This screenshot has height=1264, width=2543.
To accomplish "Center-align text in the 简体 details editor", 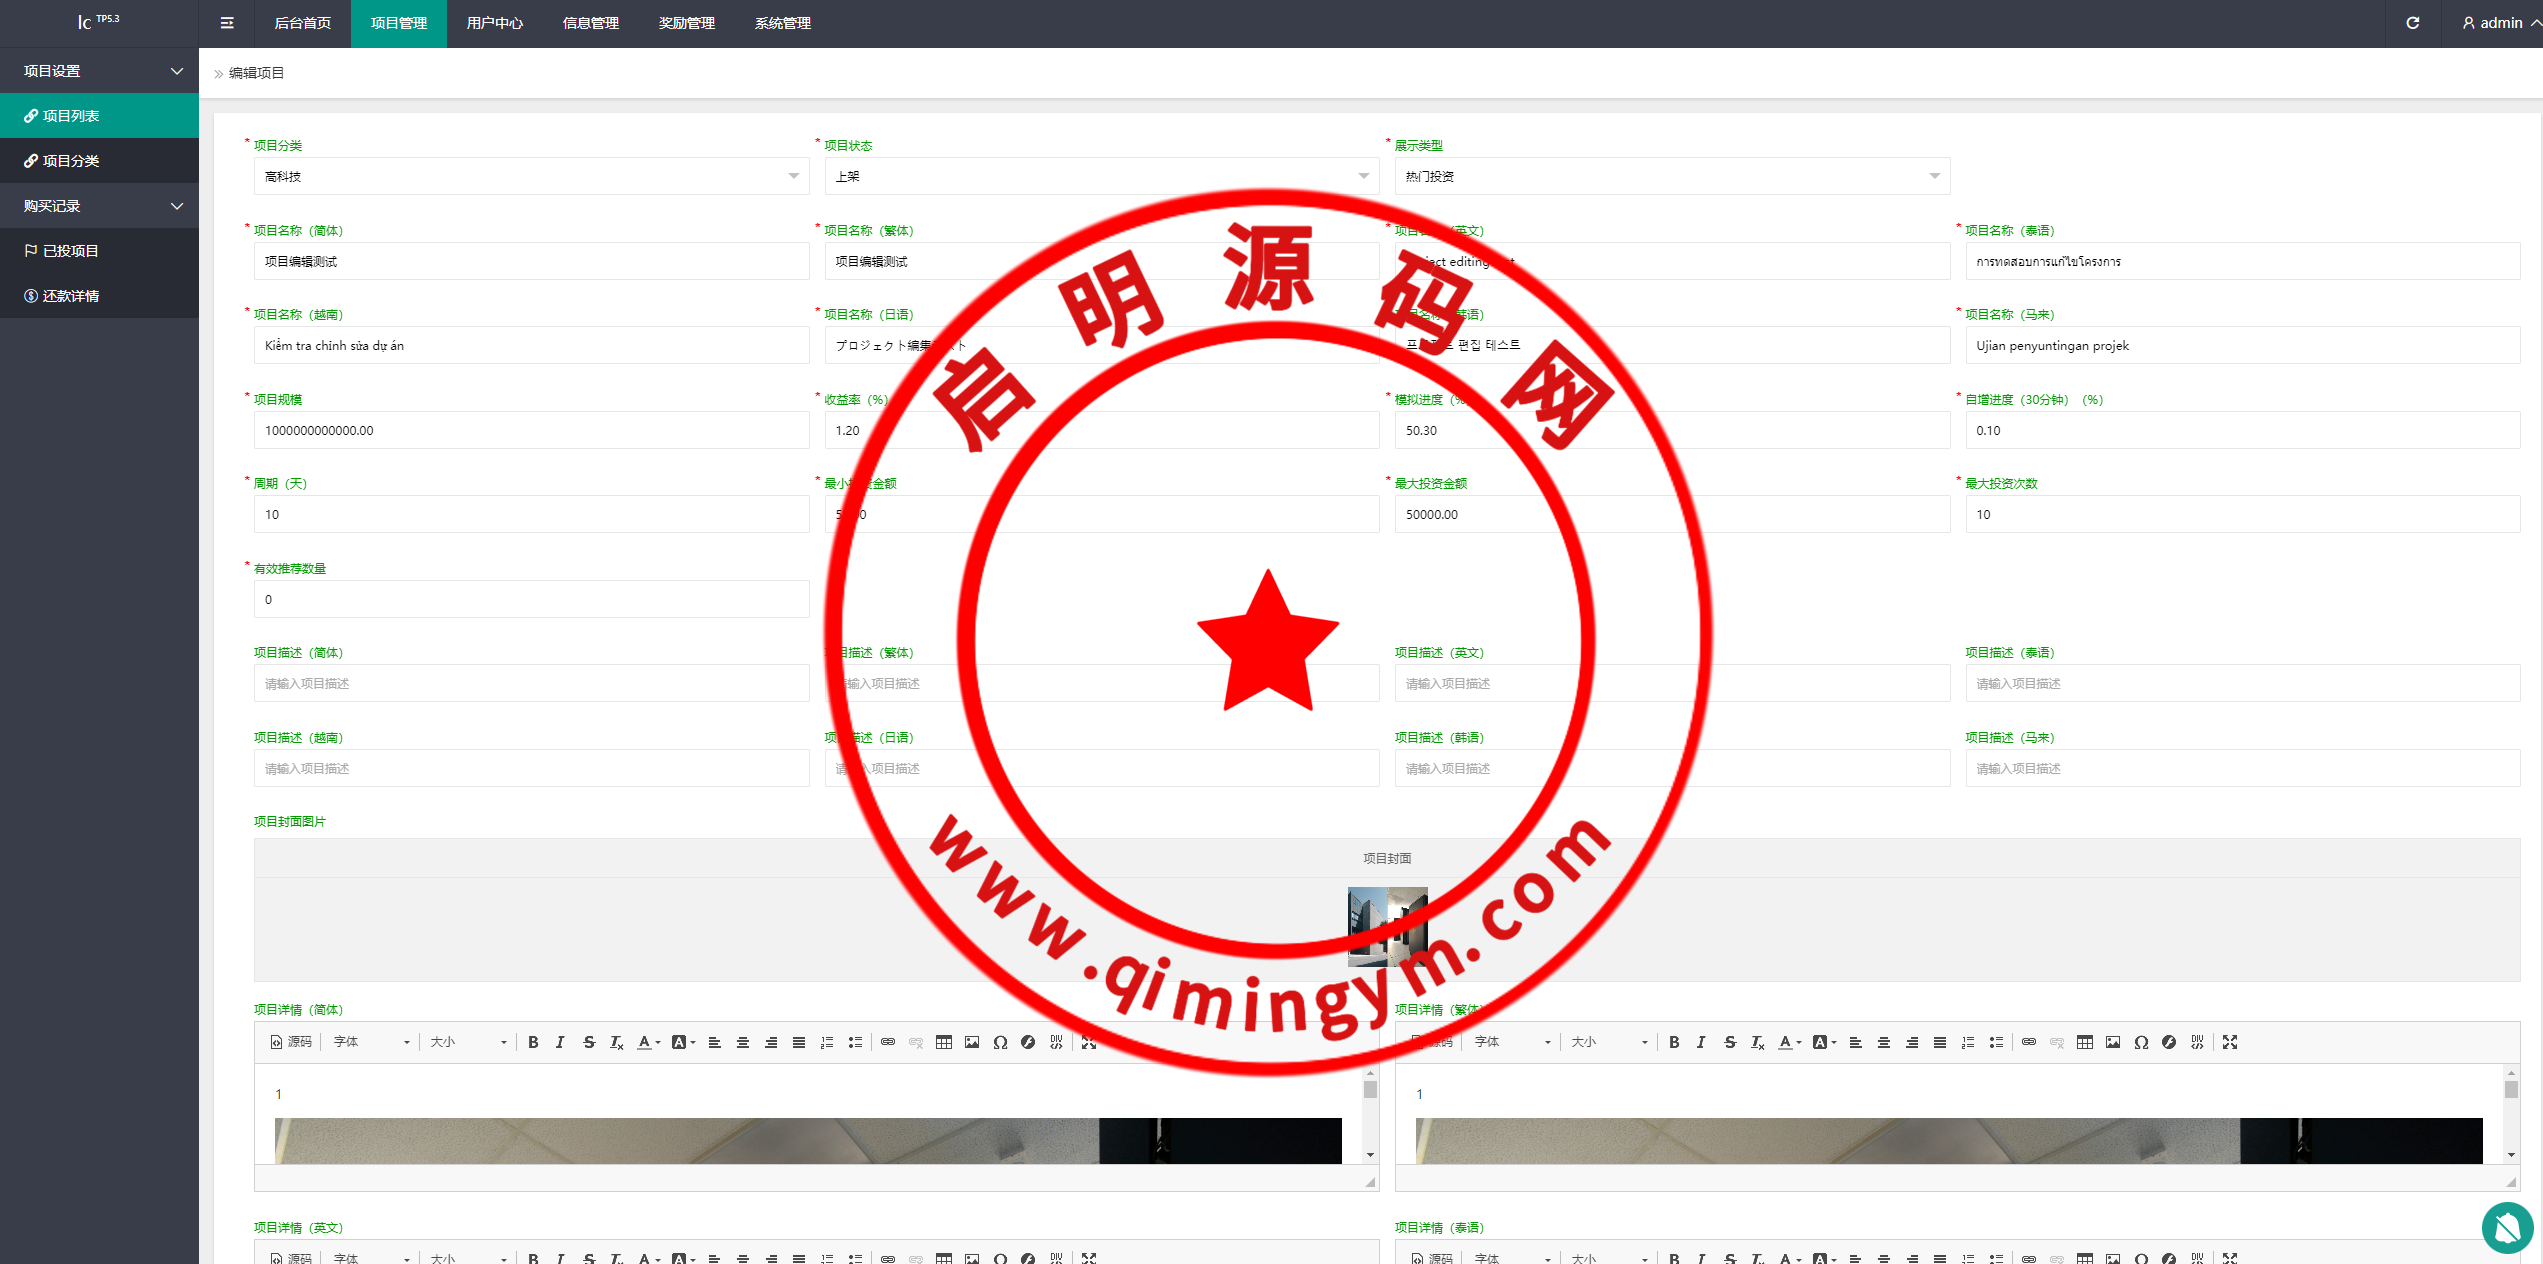I will click(x=742, y=1042).
